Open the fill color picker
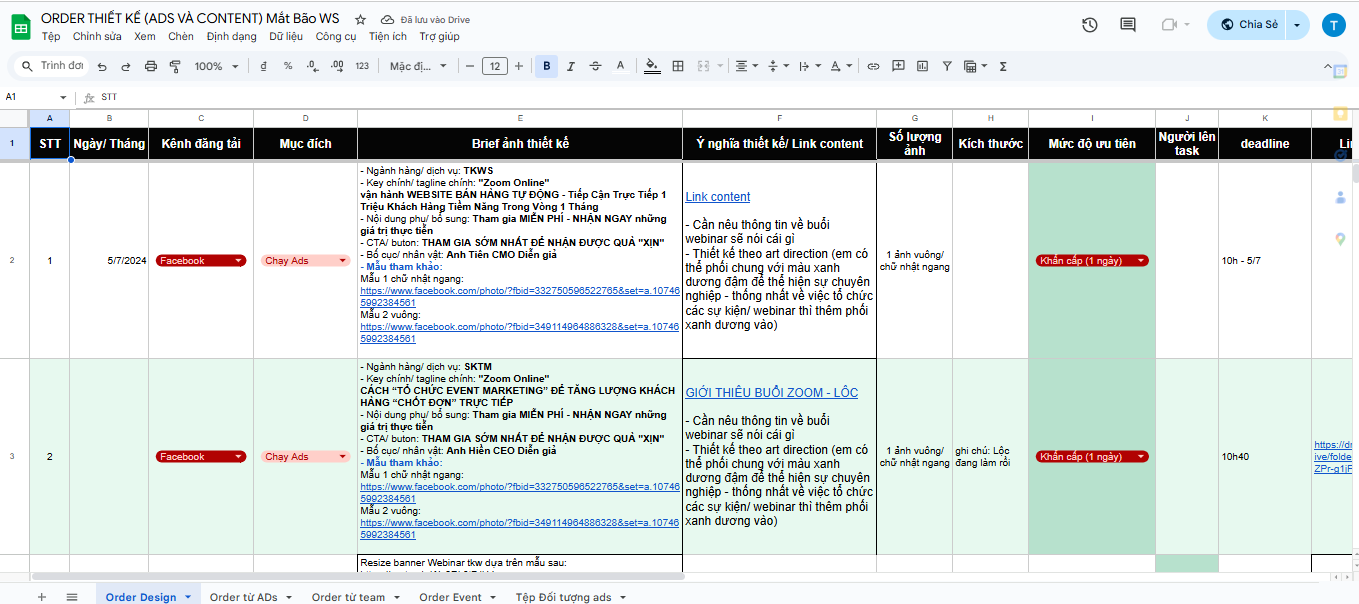The height and width of the screenshot is (604, 1359). [x=652, y=66]
